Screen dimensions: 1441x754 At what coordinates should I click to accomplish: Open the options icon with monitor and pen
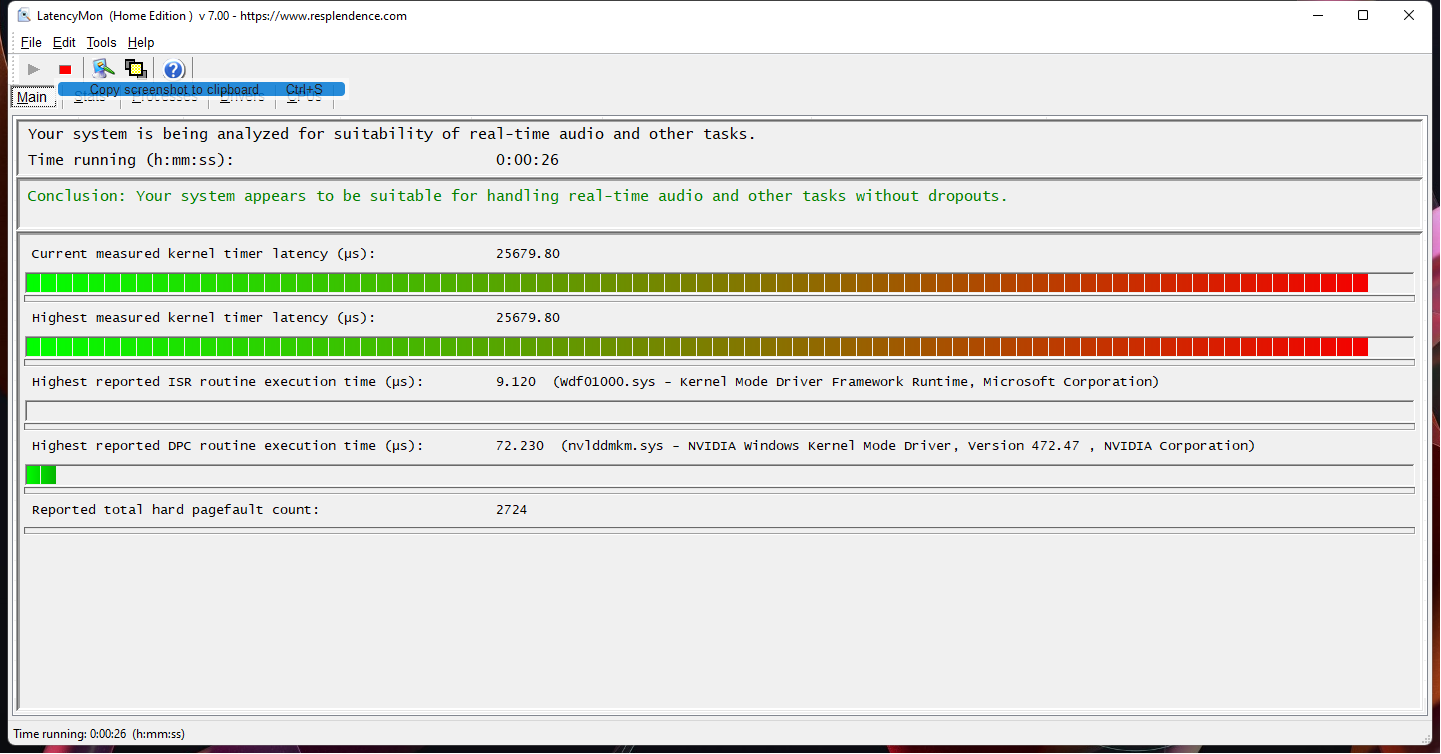pyautogui.click(x=103, y=69)
